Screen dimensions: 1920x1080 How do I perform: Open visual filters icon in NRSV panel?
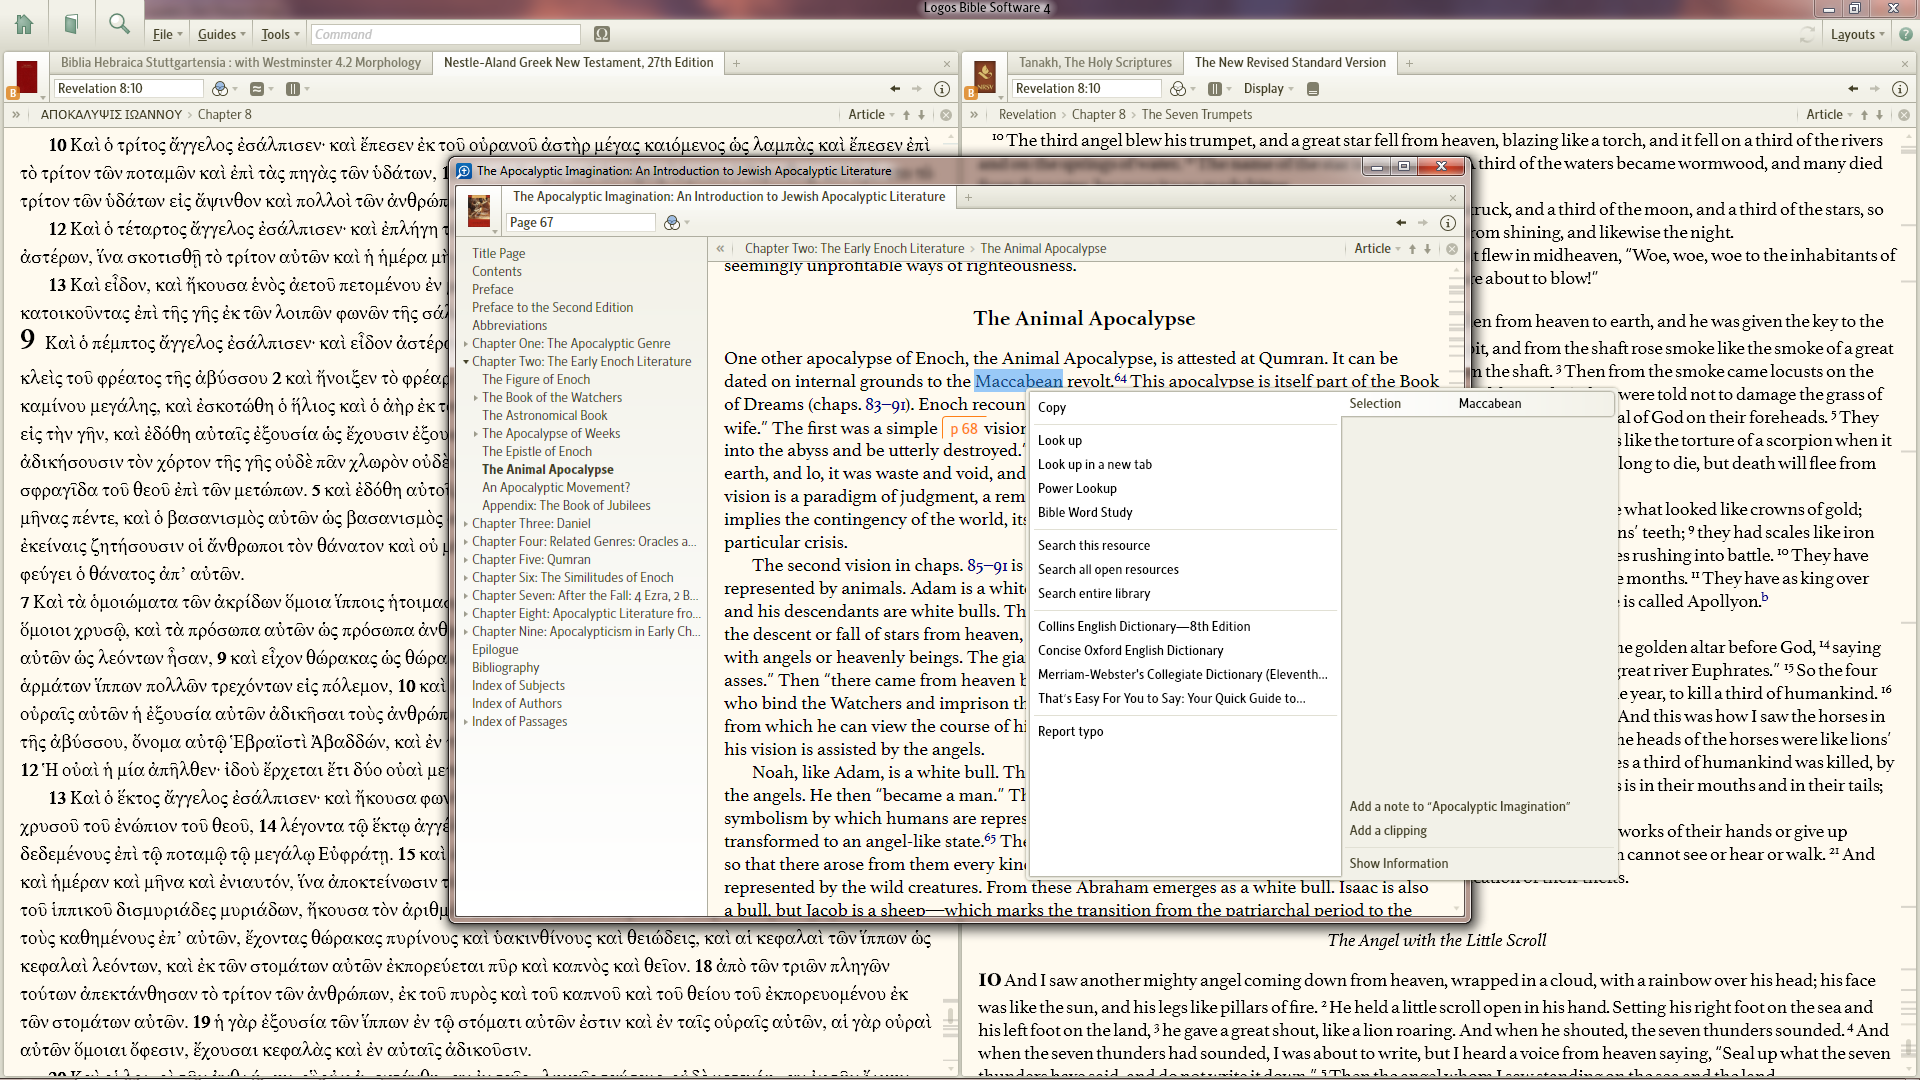(x=1179, y=89)
